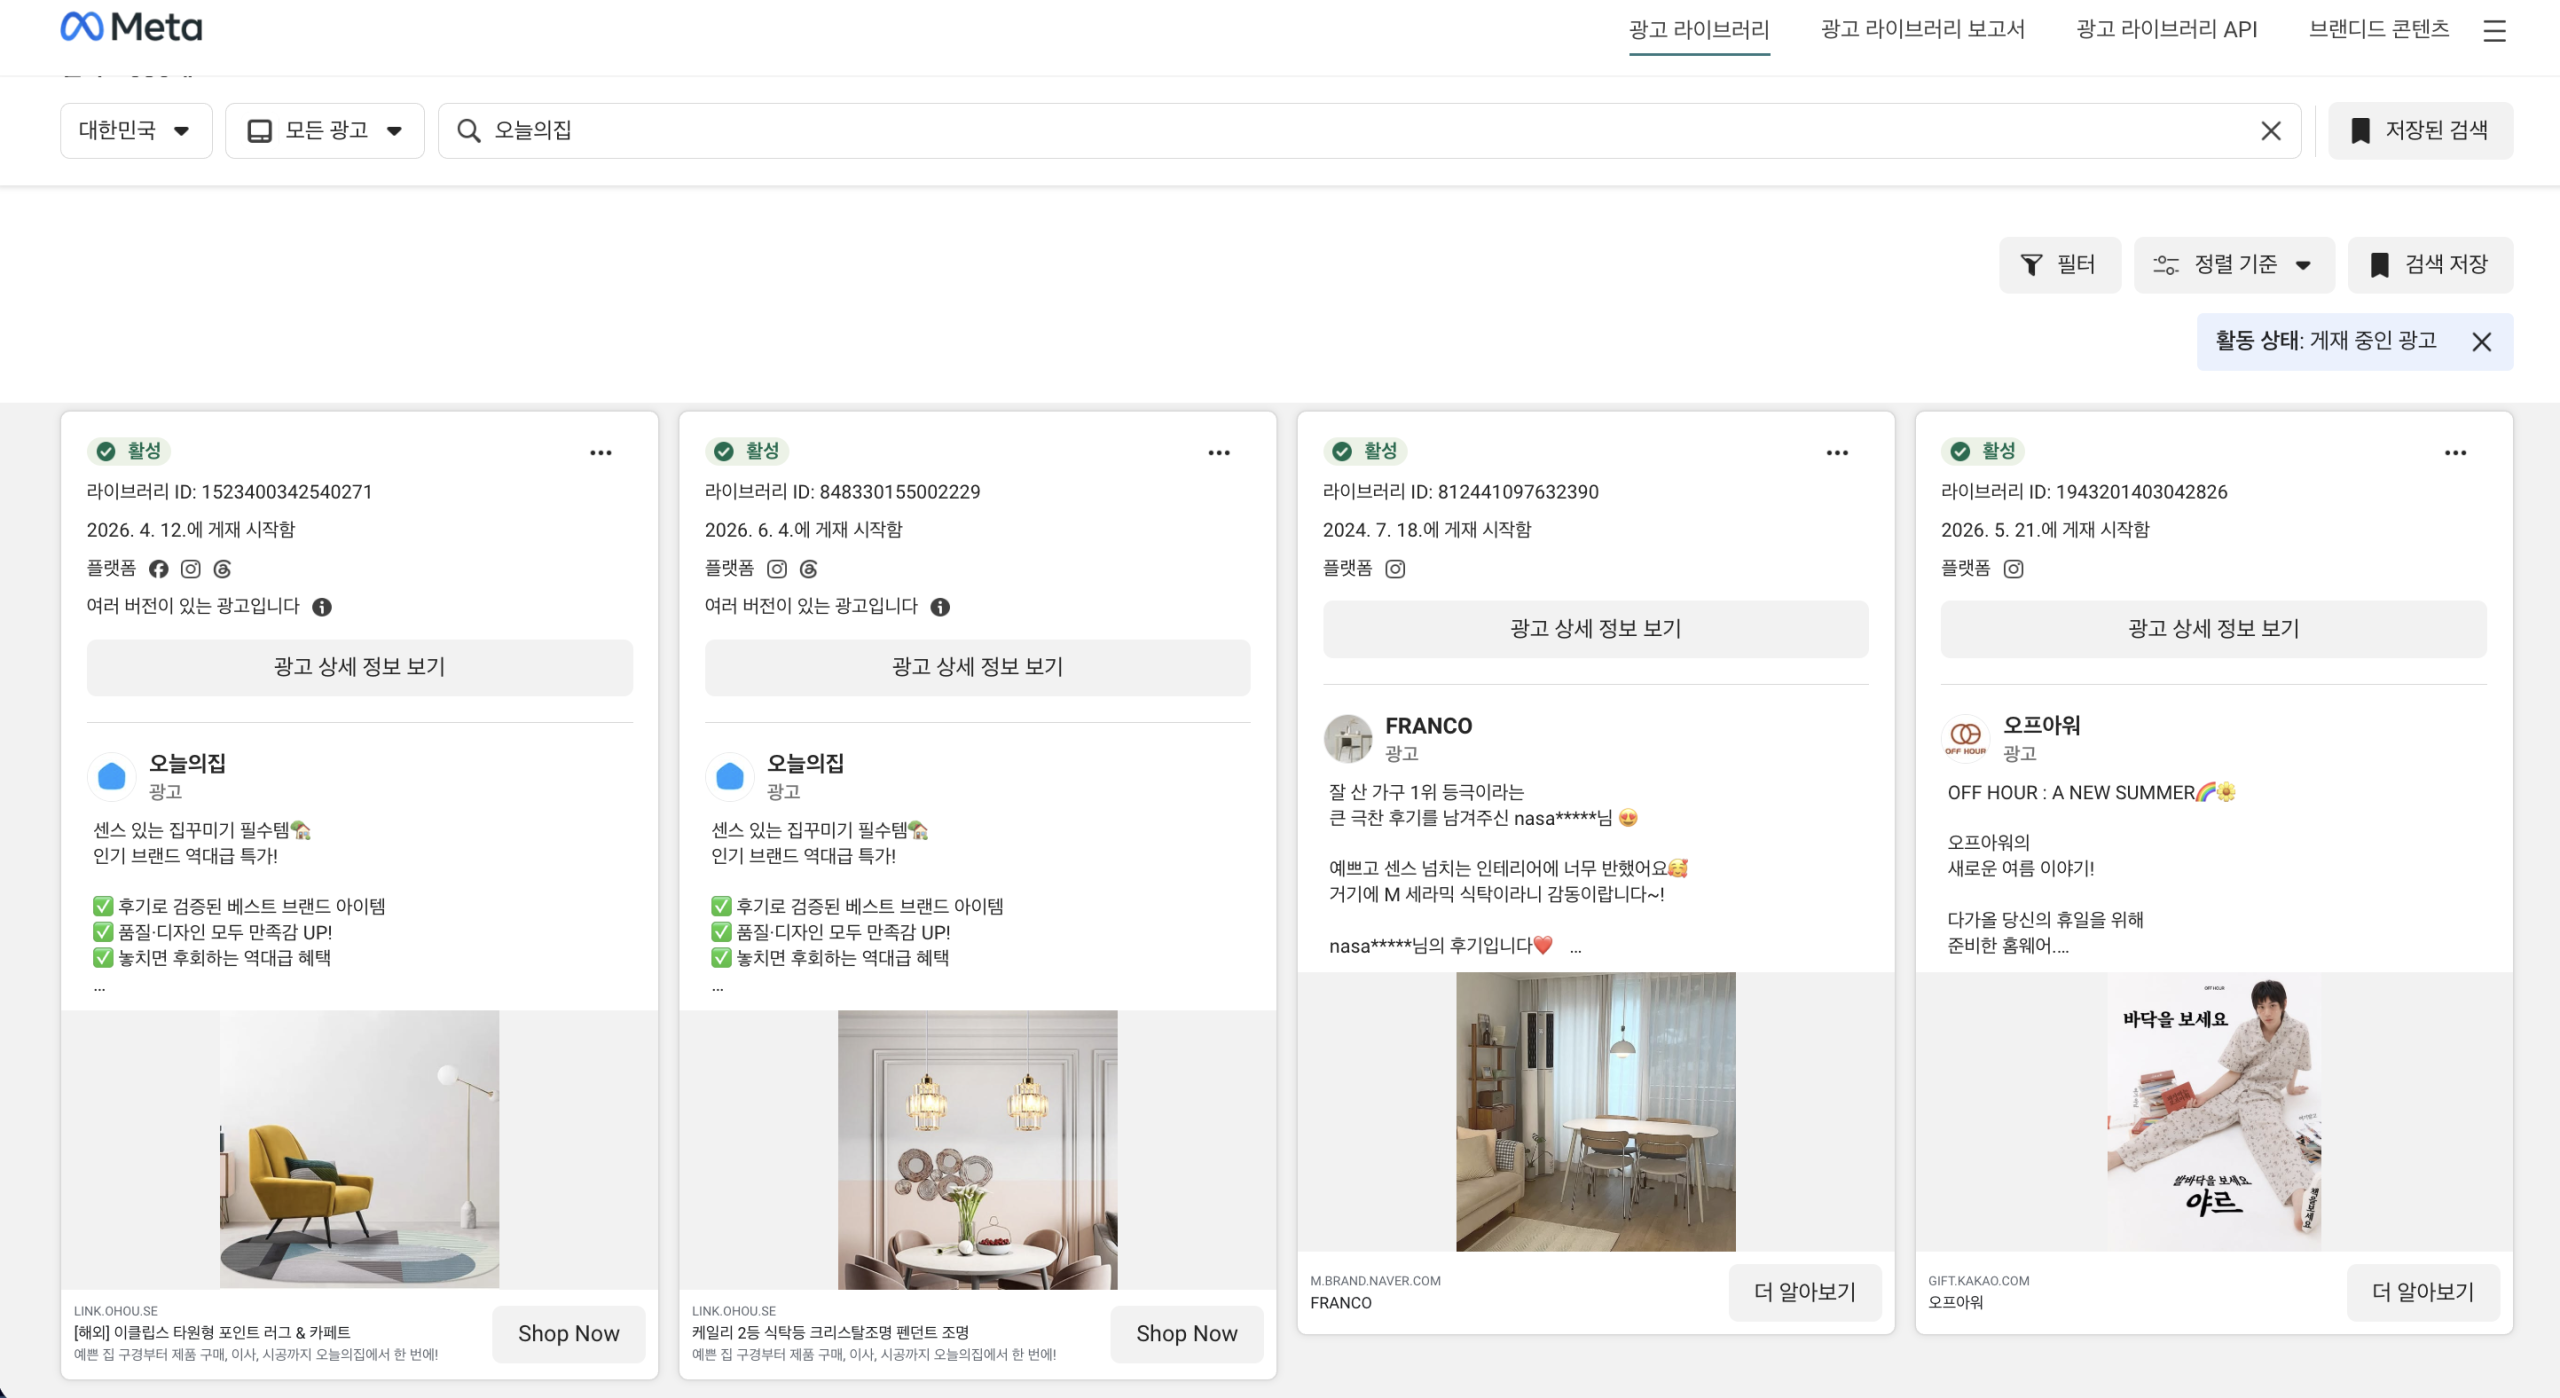Focus the ad search input field
Screen dimensions: 2560x1398
(1370, 131)
